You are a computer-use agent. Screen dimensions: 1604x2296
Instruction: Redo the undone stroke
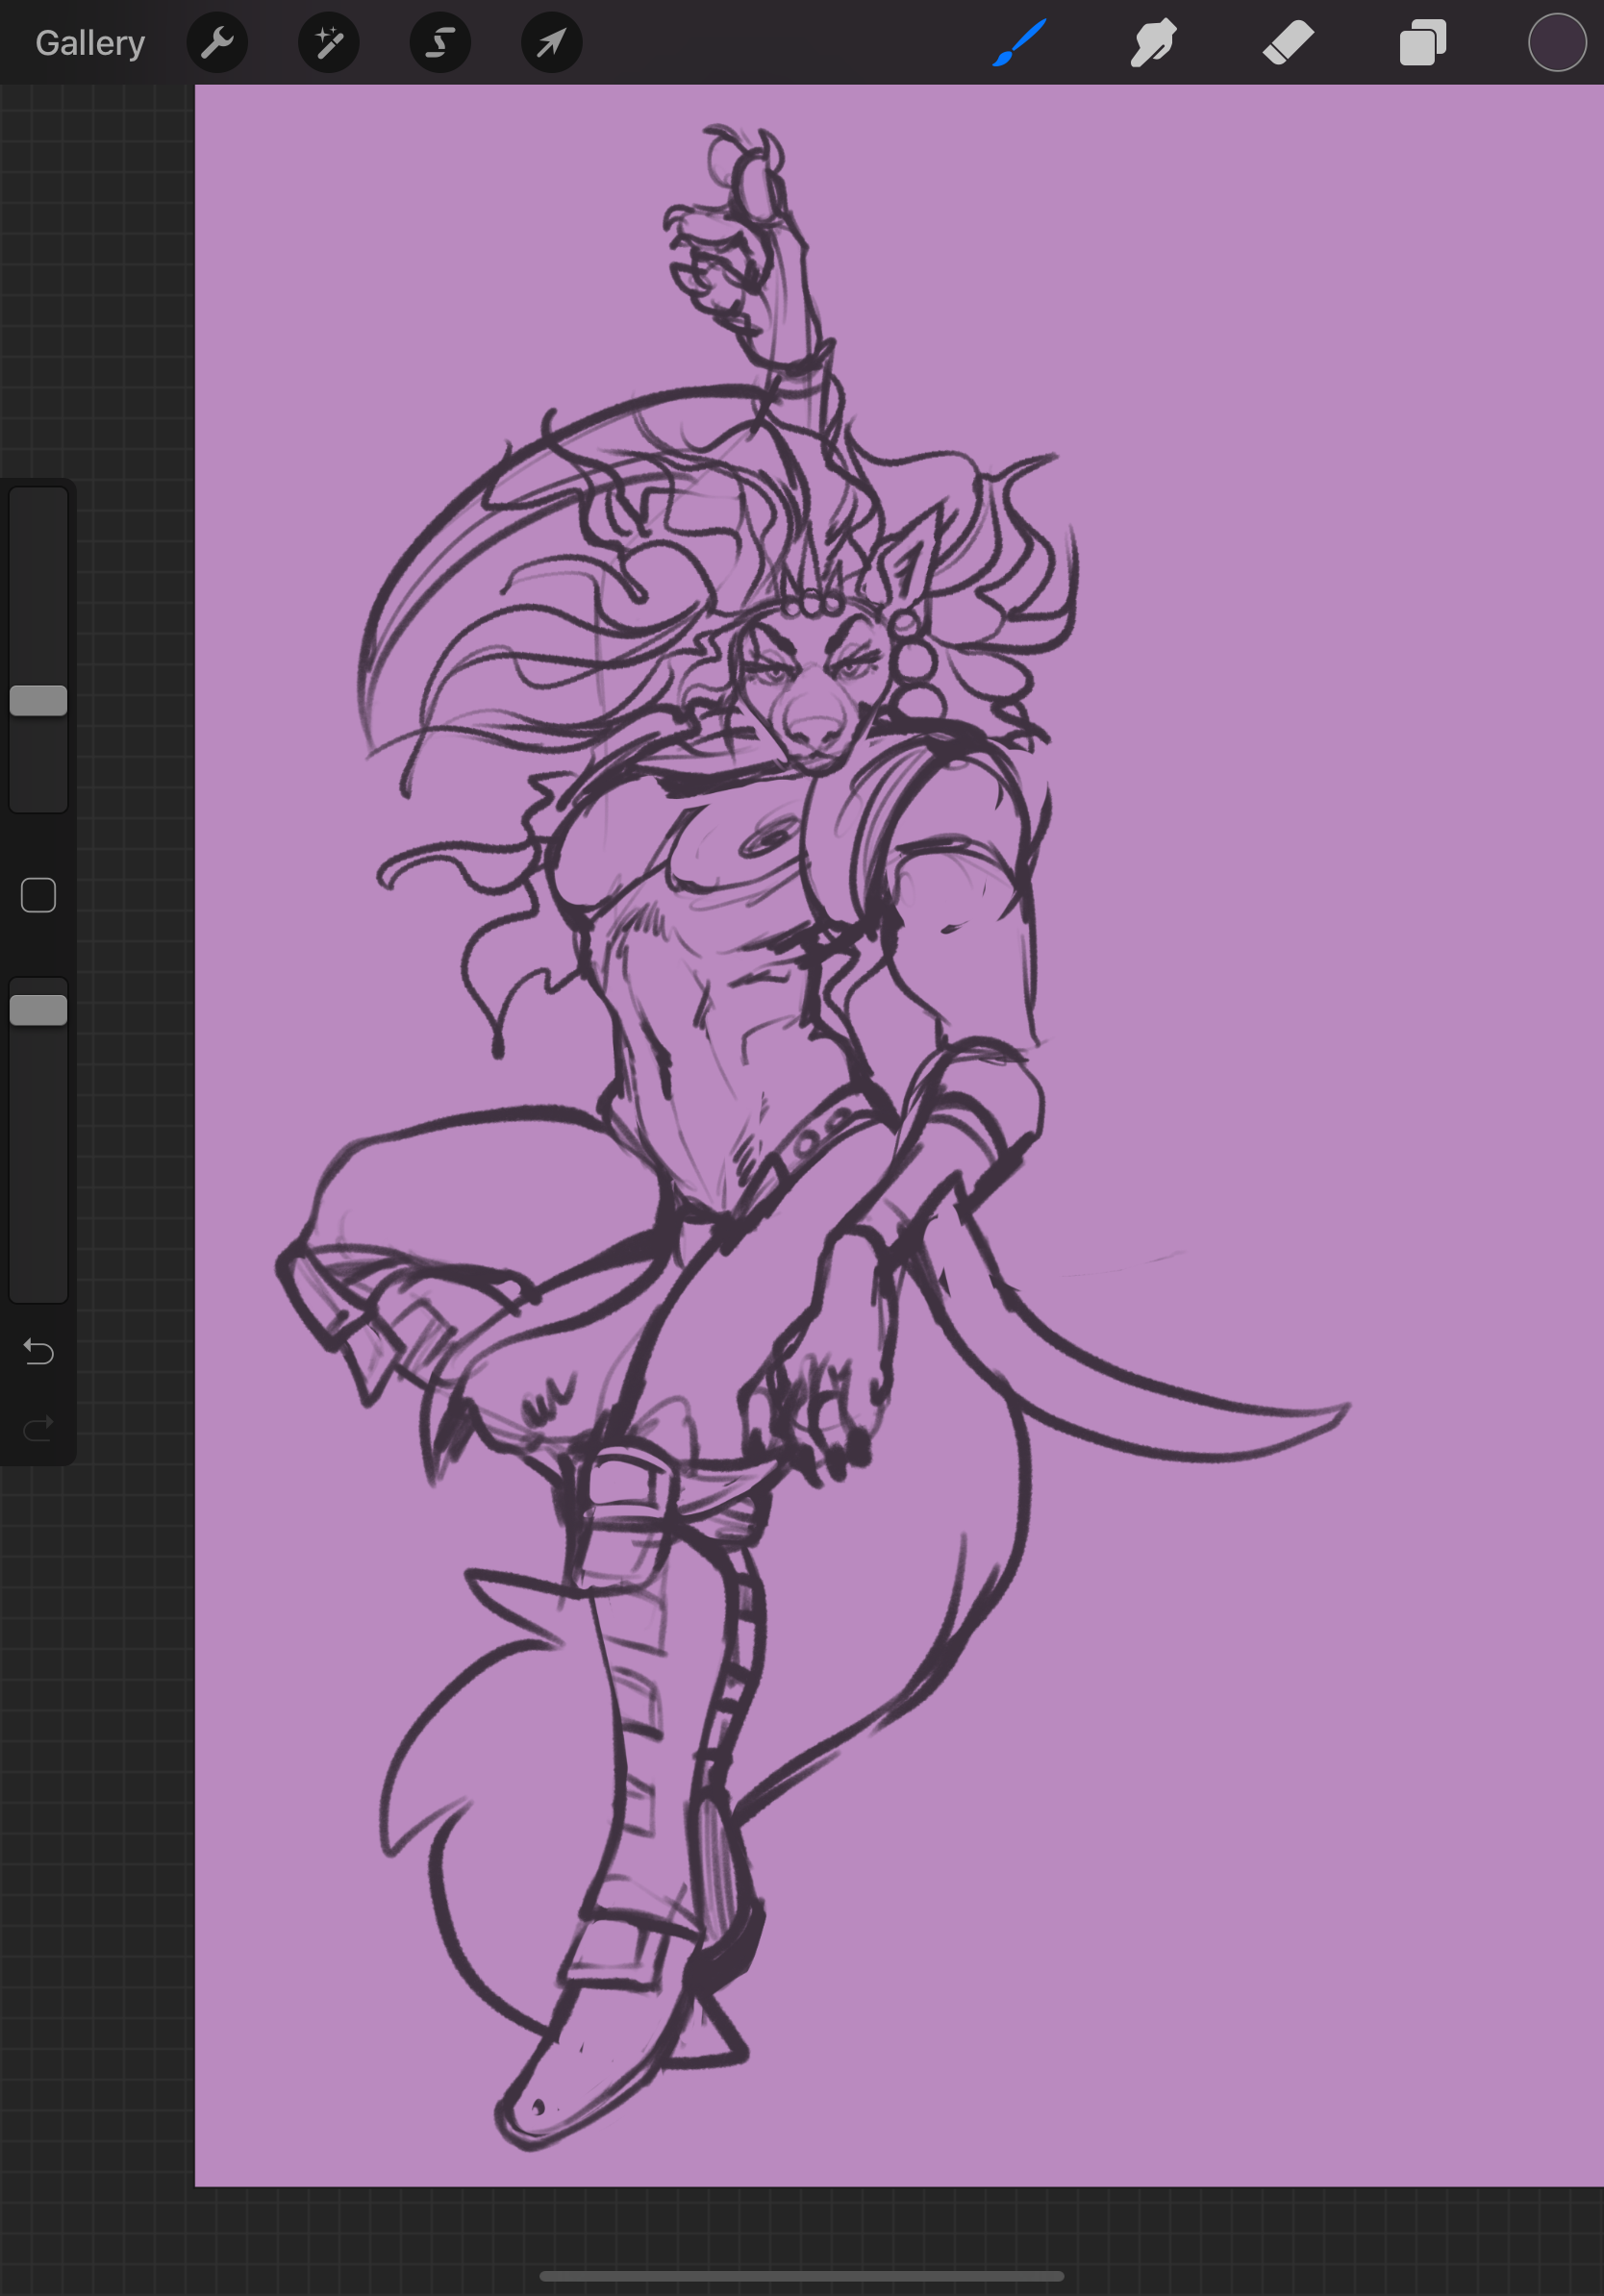[x=39, y=1429]
